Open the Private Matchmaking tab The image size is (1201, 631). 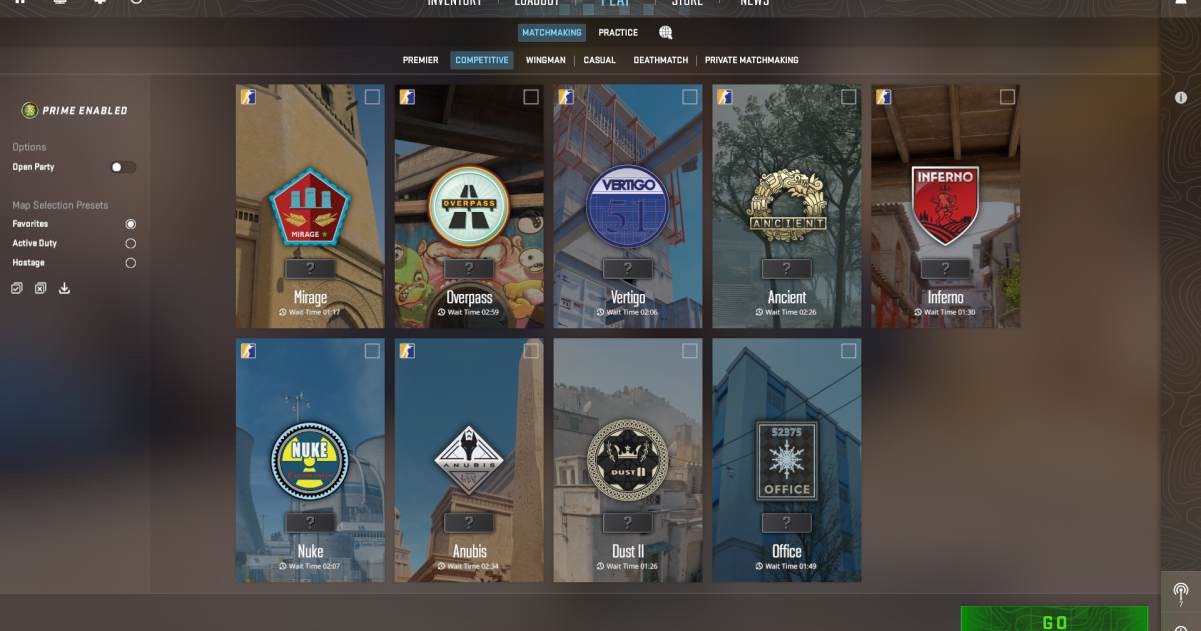pos(752,60)
